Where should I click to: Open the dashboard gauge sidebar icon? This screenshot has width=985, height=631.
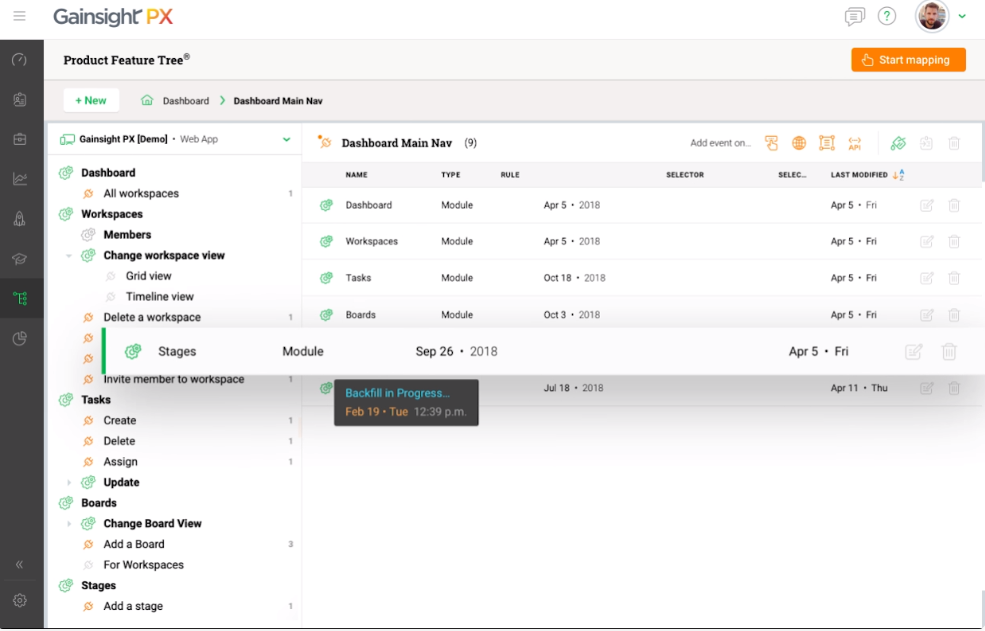click(19, 60)
